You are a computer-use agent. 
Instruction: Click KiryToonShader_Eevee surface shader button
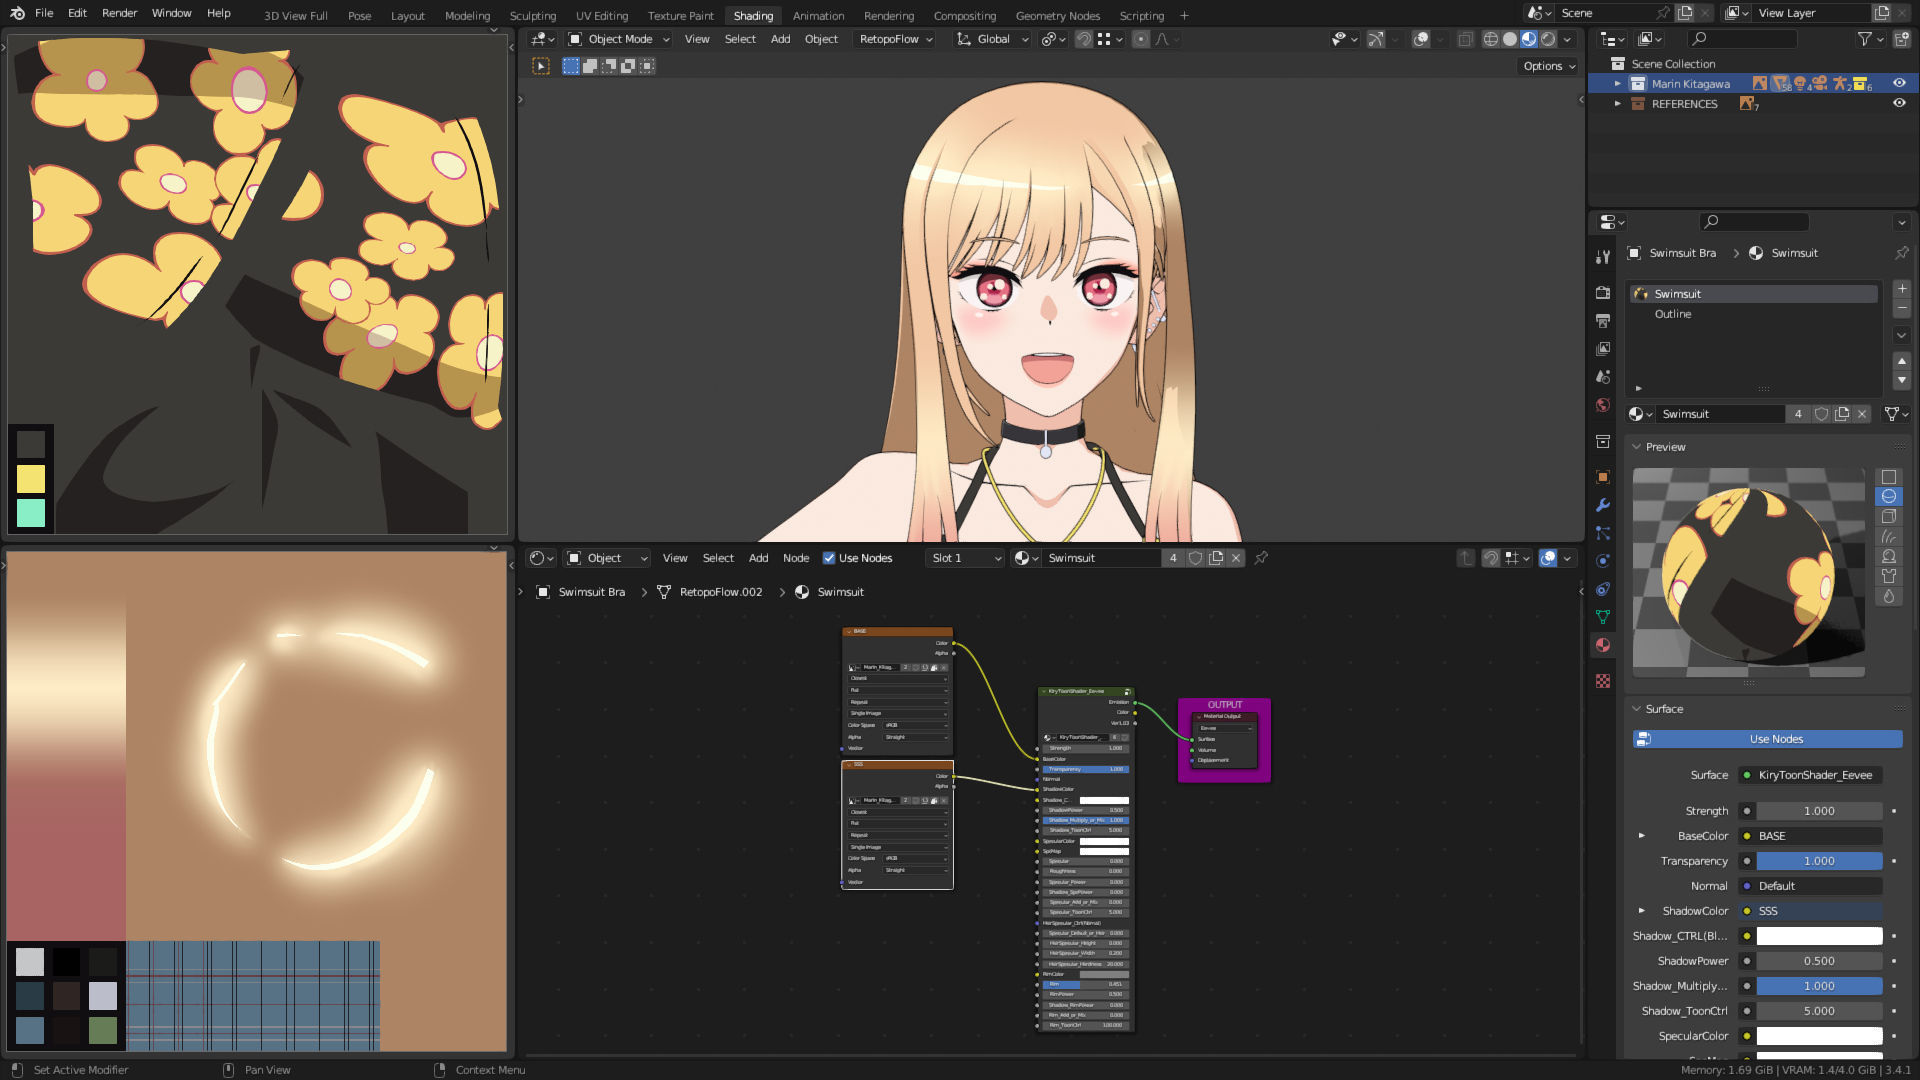[x=1810, y=775]
